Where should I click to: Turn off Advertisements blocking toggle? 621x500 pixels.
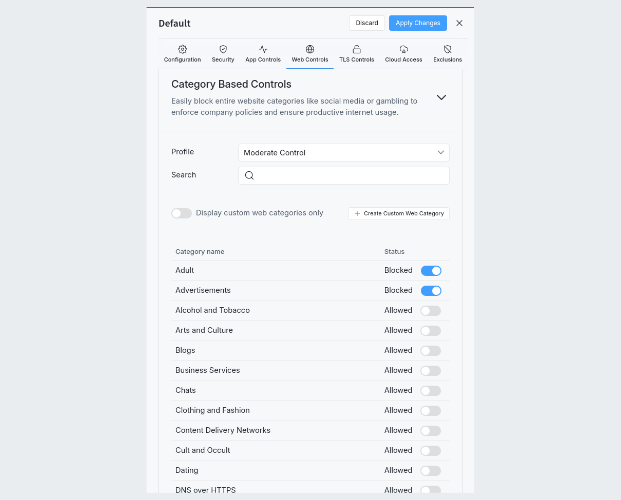[x=431, y=291]
